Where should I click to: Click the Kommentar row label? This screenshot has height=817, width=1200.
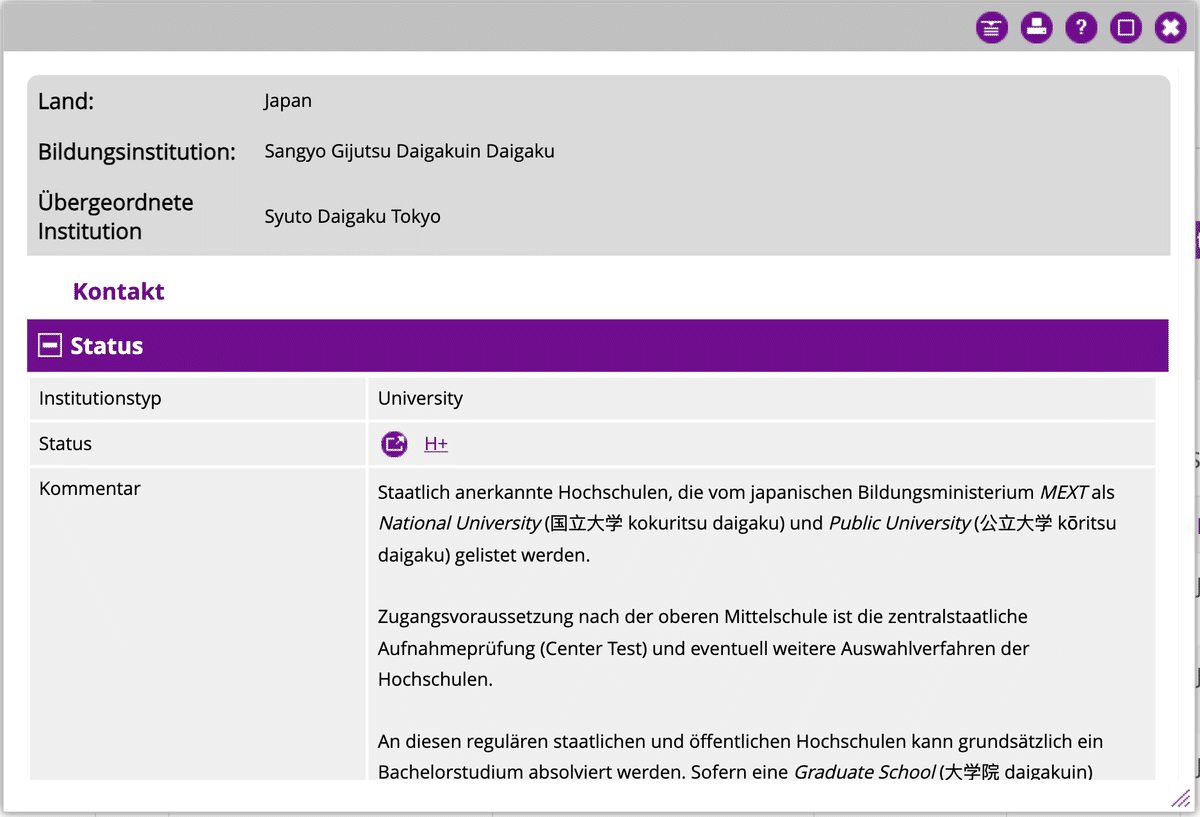pos(90,489)
